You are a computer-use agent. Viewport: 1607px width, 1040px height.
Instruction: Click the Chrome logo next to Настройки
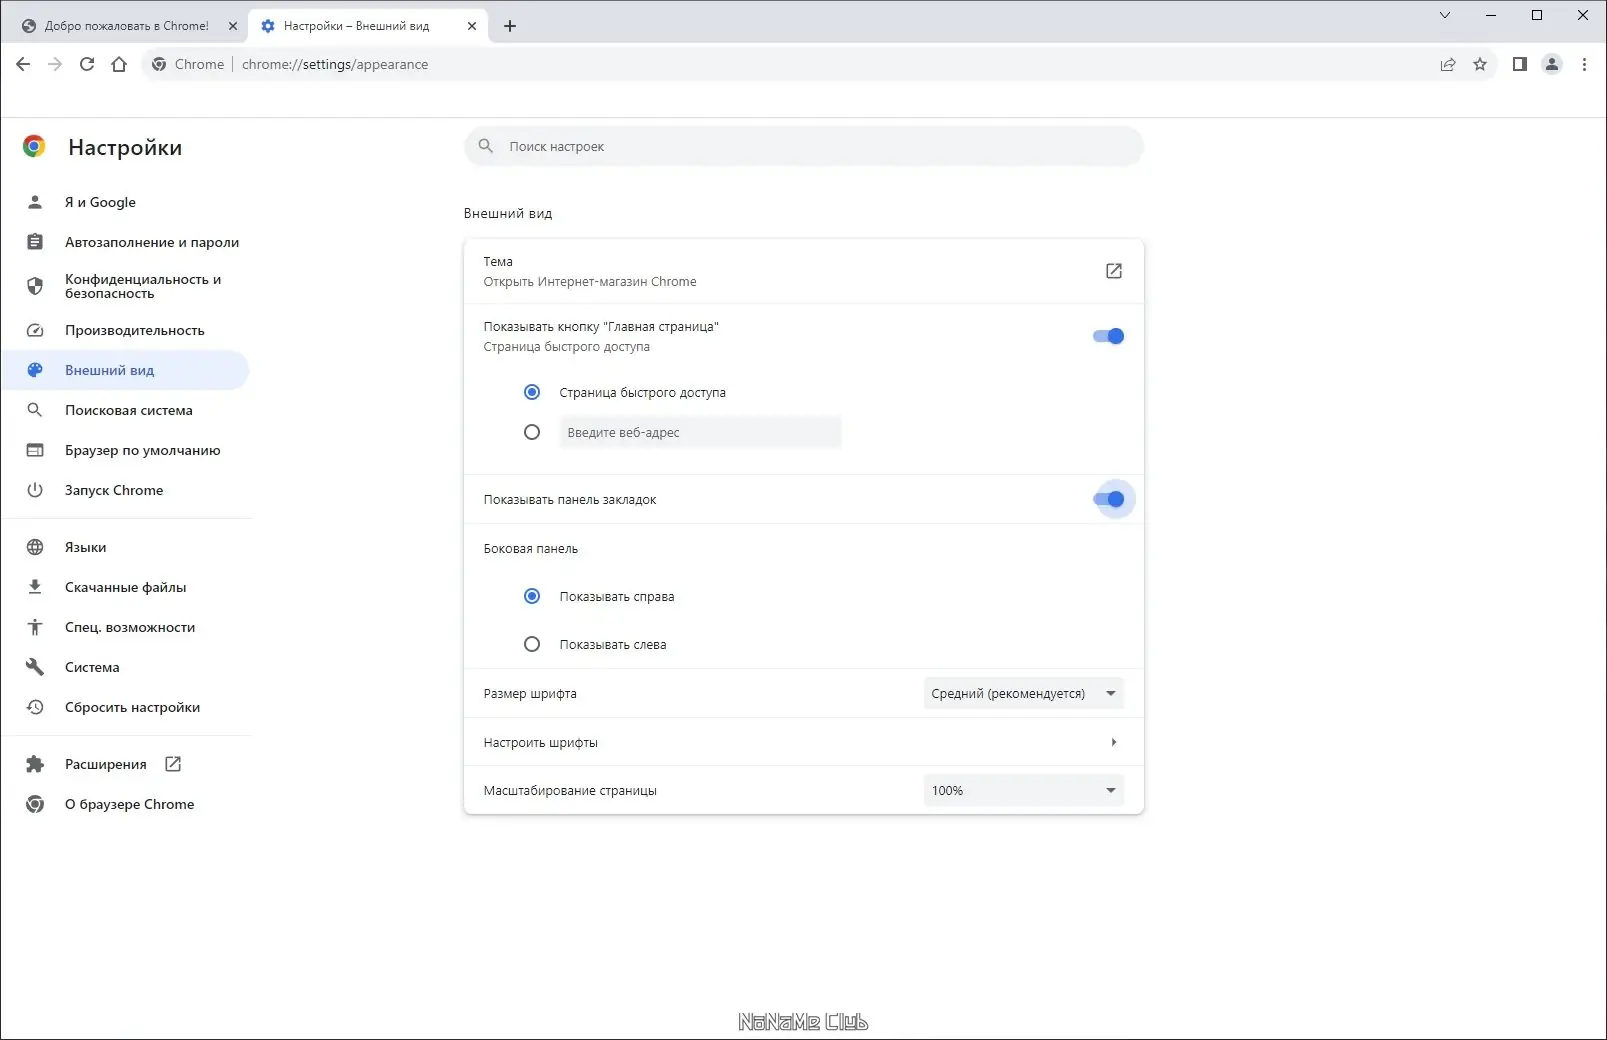tap(34, 147)
